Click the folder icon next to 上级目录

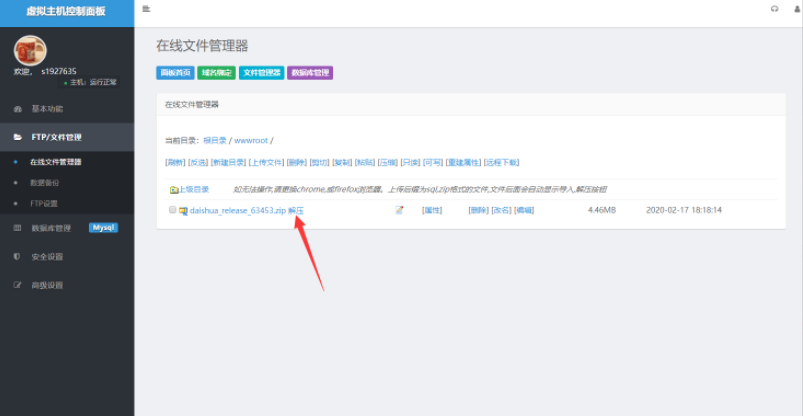[x=174, y=190]
